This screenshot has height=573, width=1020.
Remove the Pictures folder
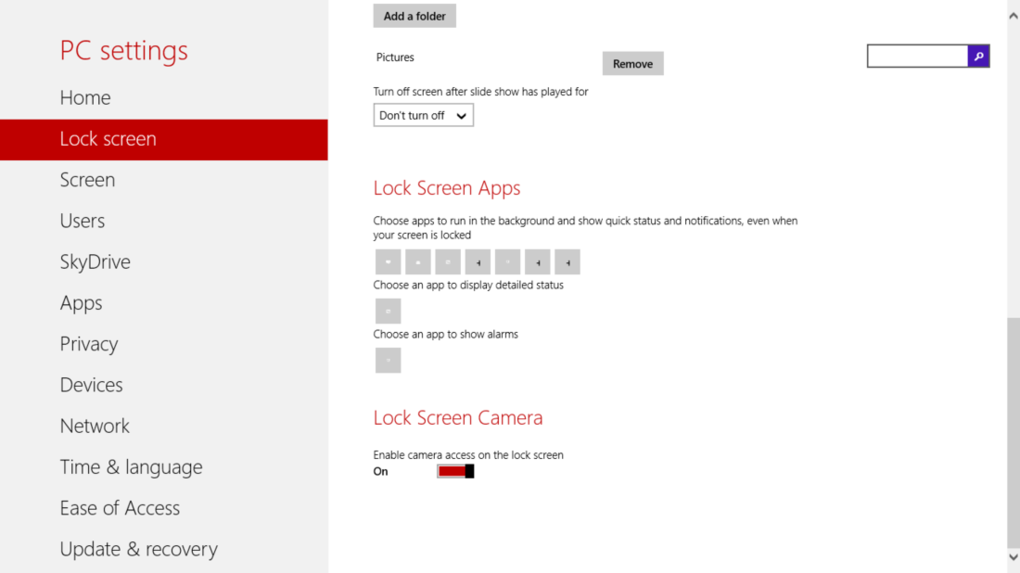632,64
